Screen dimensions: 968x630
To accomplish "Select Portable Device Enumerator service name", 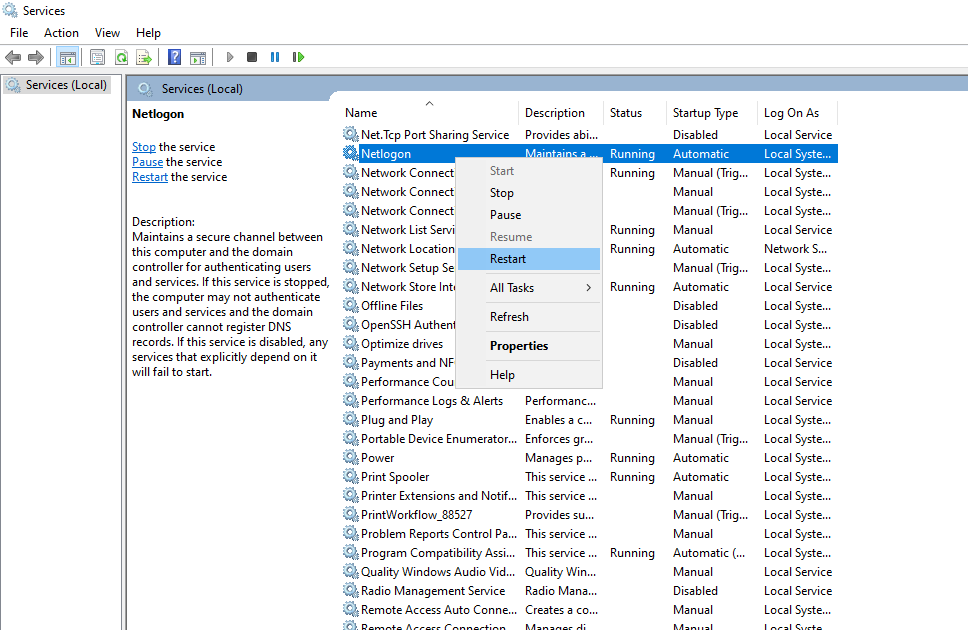I will point(439,439).
